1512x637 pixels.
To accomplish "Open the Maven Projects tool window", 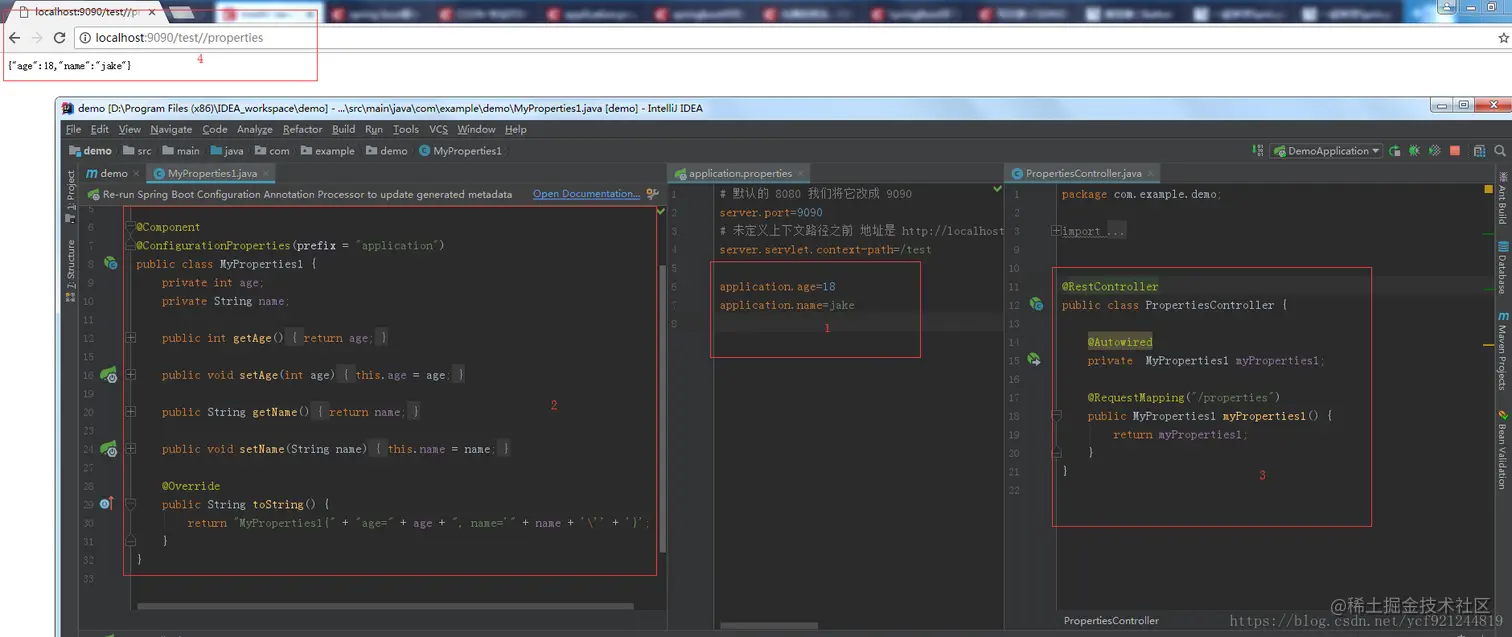I will click(x=1502, y=351).
